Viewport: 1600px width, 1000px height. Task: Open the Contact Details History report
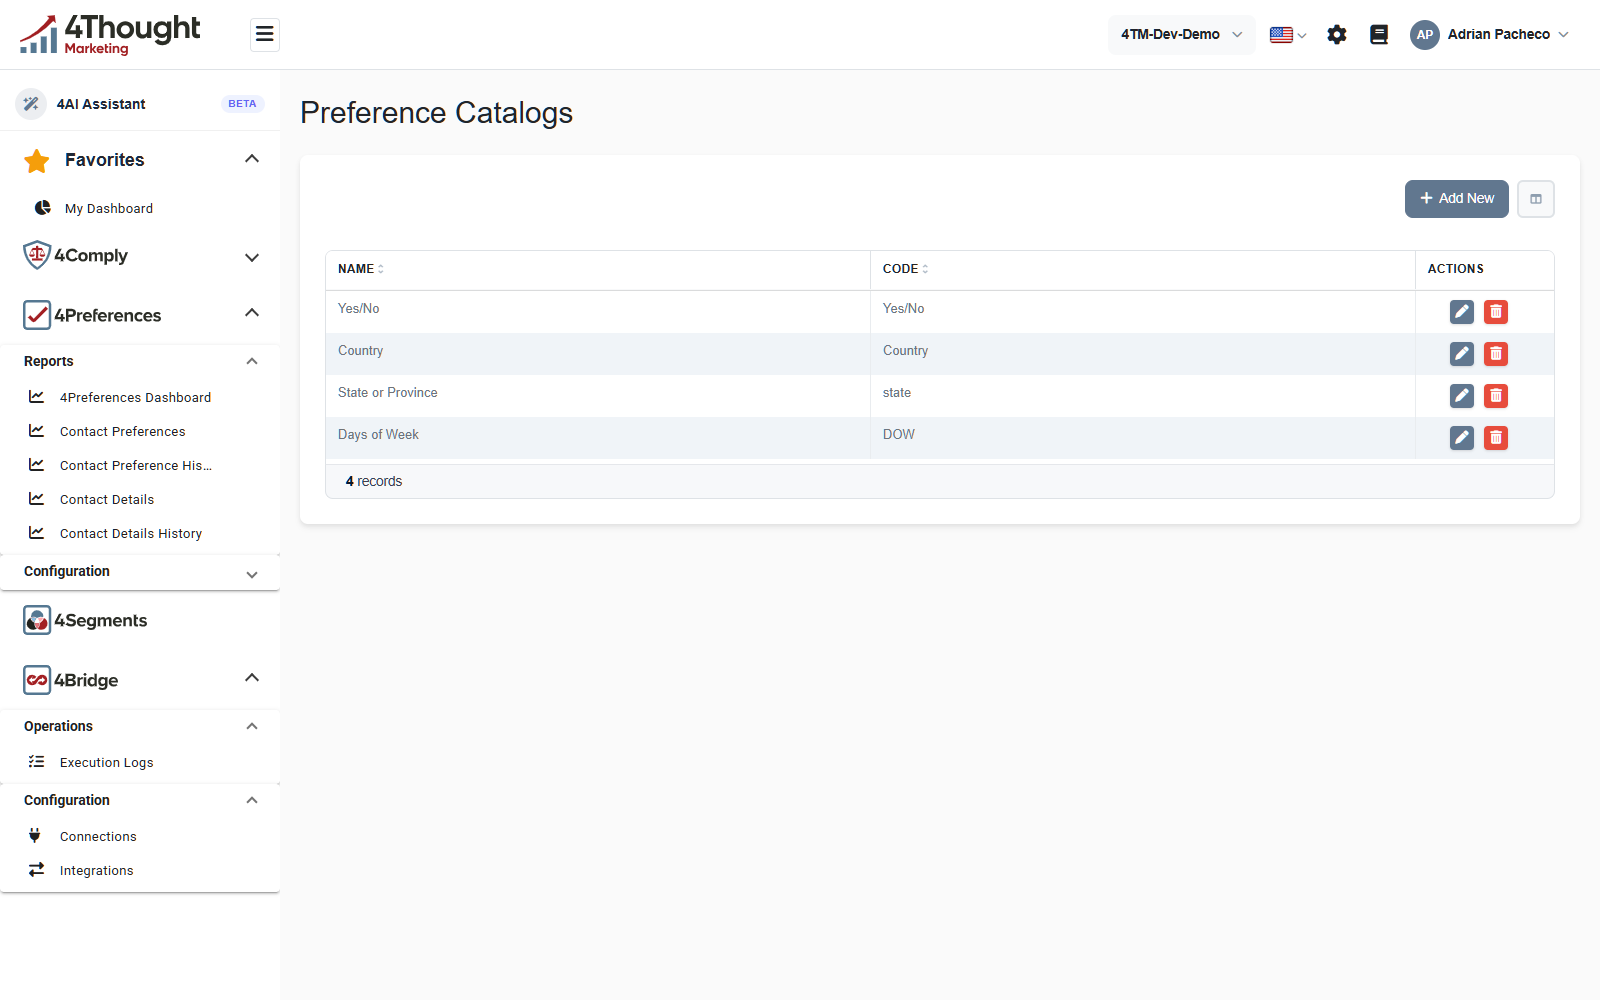tap(131, 533)
